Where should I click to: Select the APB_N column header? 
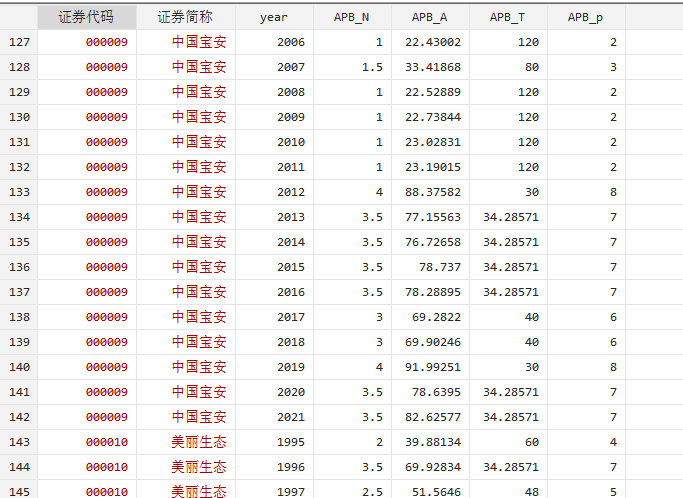(352, 17)
